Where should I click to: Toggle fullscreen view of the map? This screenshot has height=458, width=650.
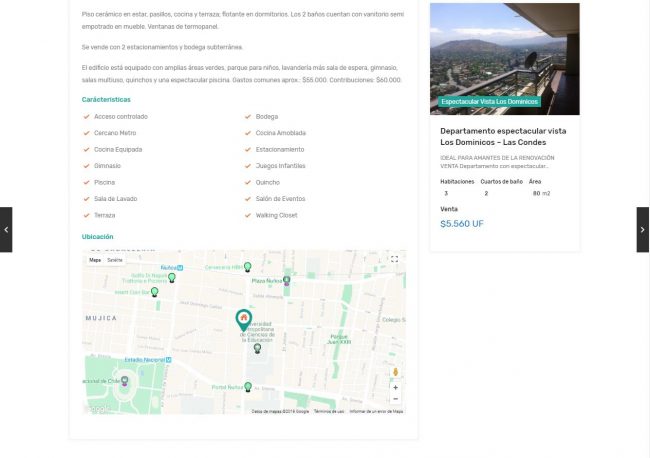coord(395,259)
